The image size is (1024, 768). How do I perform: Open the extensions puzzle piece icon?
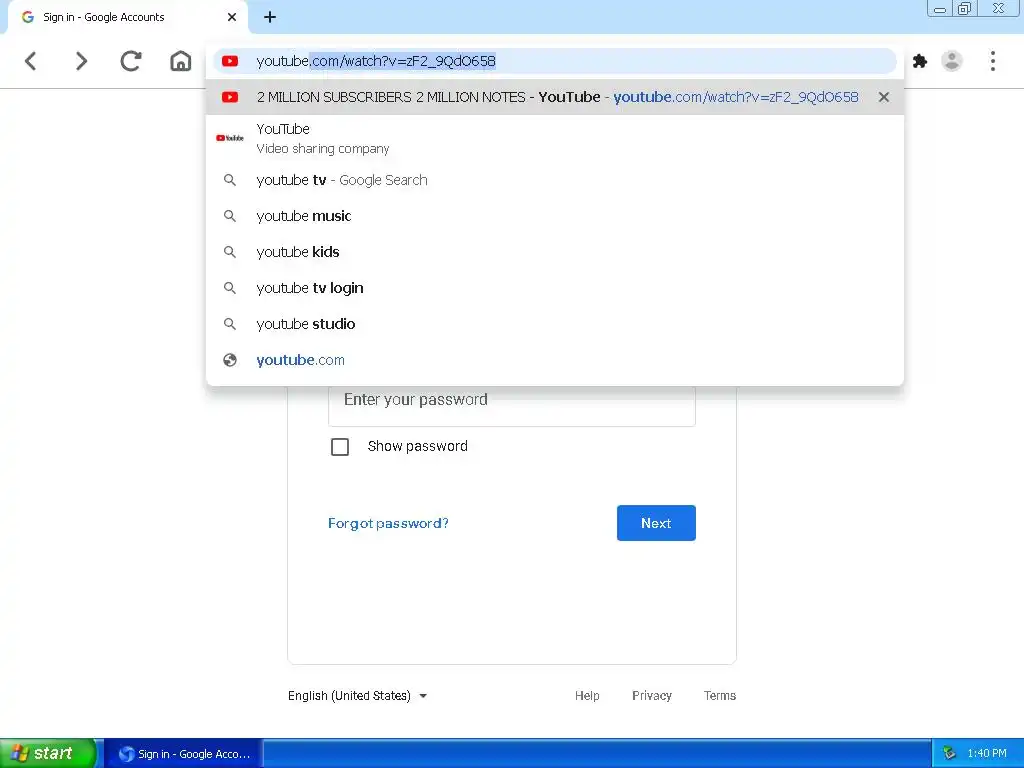tap(920, 61)
